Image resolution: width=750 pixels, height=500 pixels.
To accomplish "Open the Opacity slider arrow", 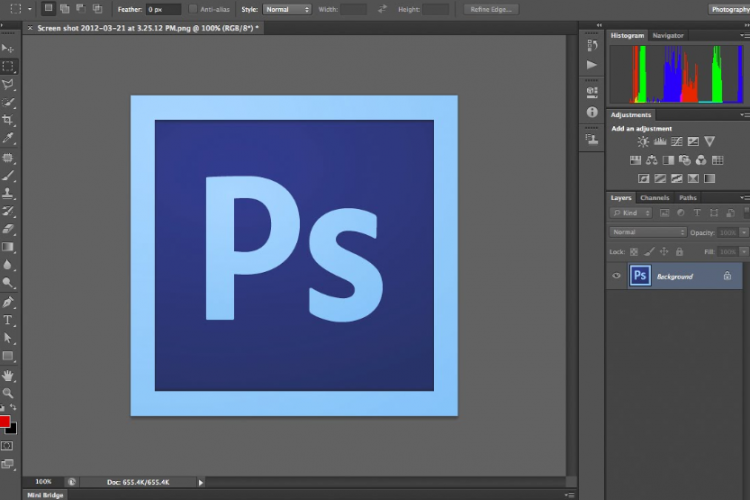I will [744, 233].
